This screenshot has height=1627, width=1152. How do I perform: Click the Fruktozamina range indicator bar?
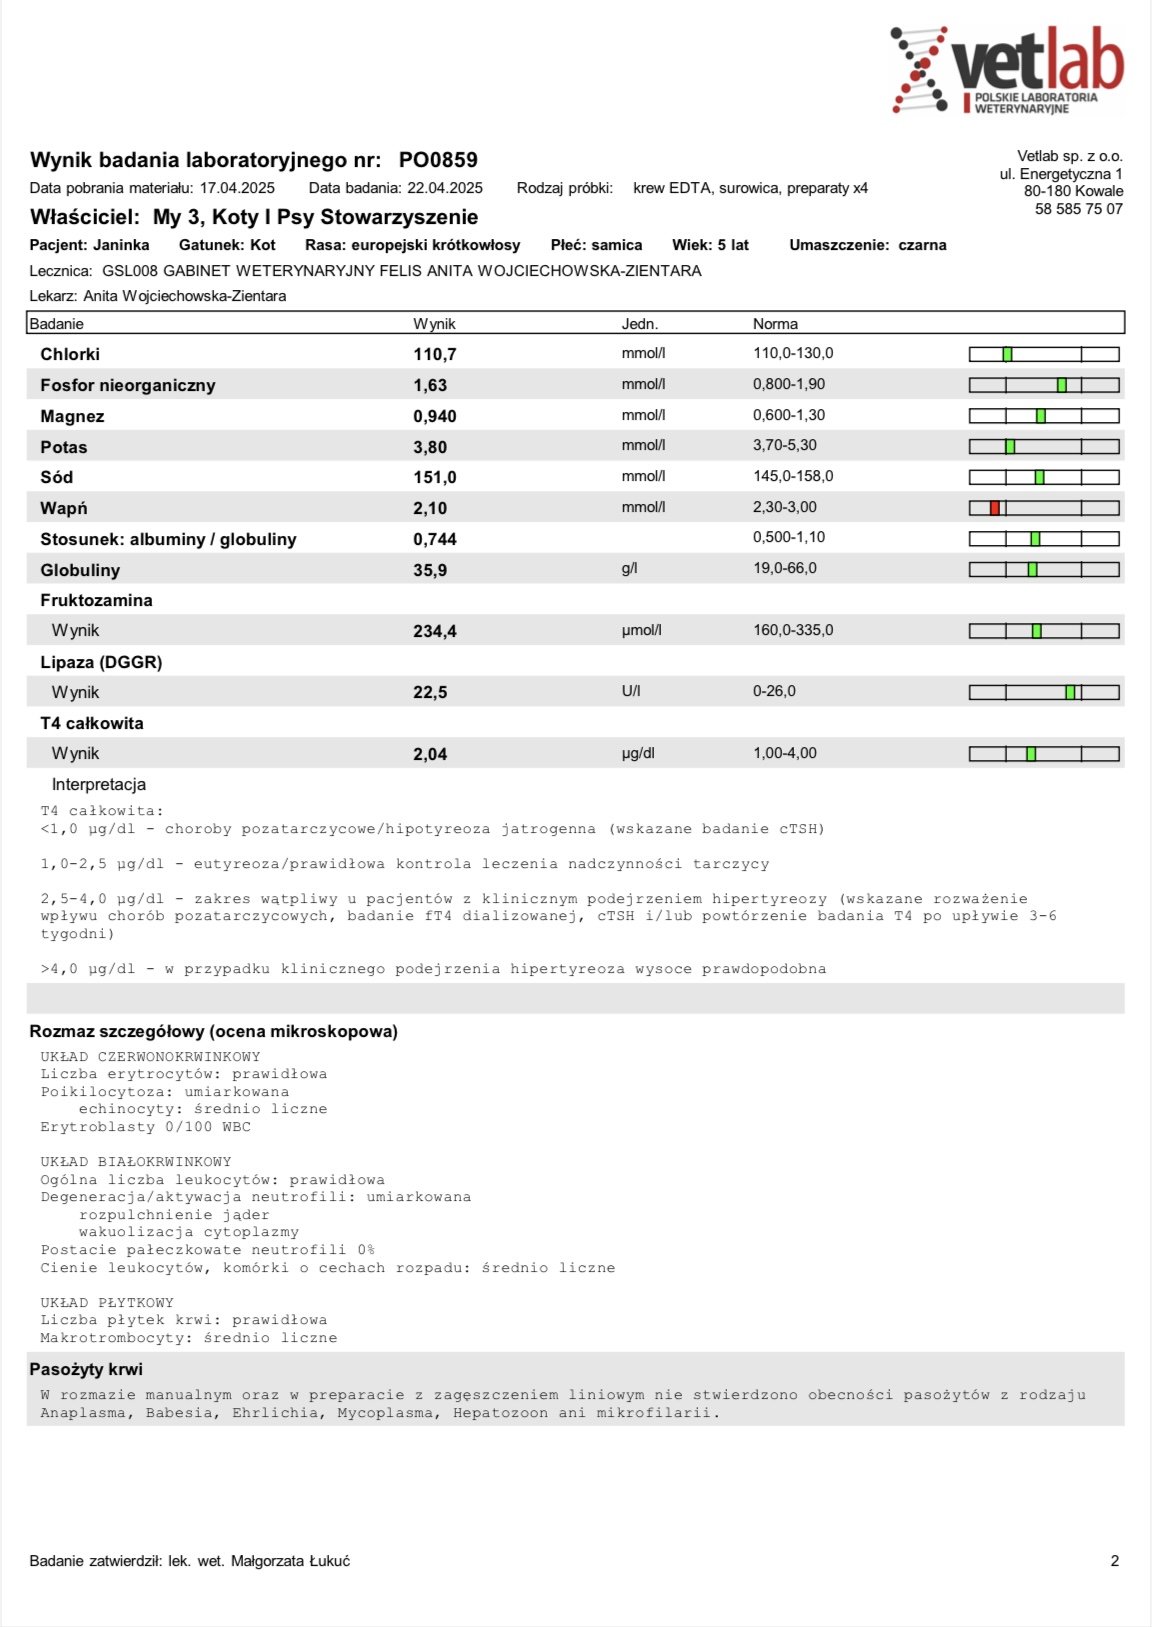pos(1044,631)
